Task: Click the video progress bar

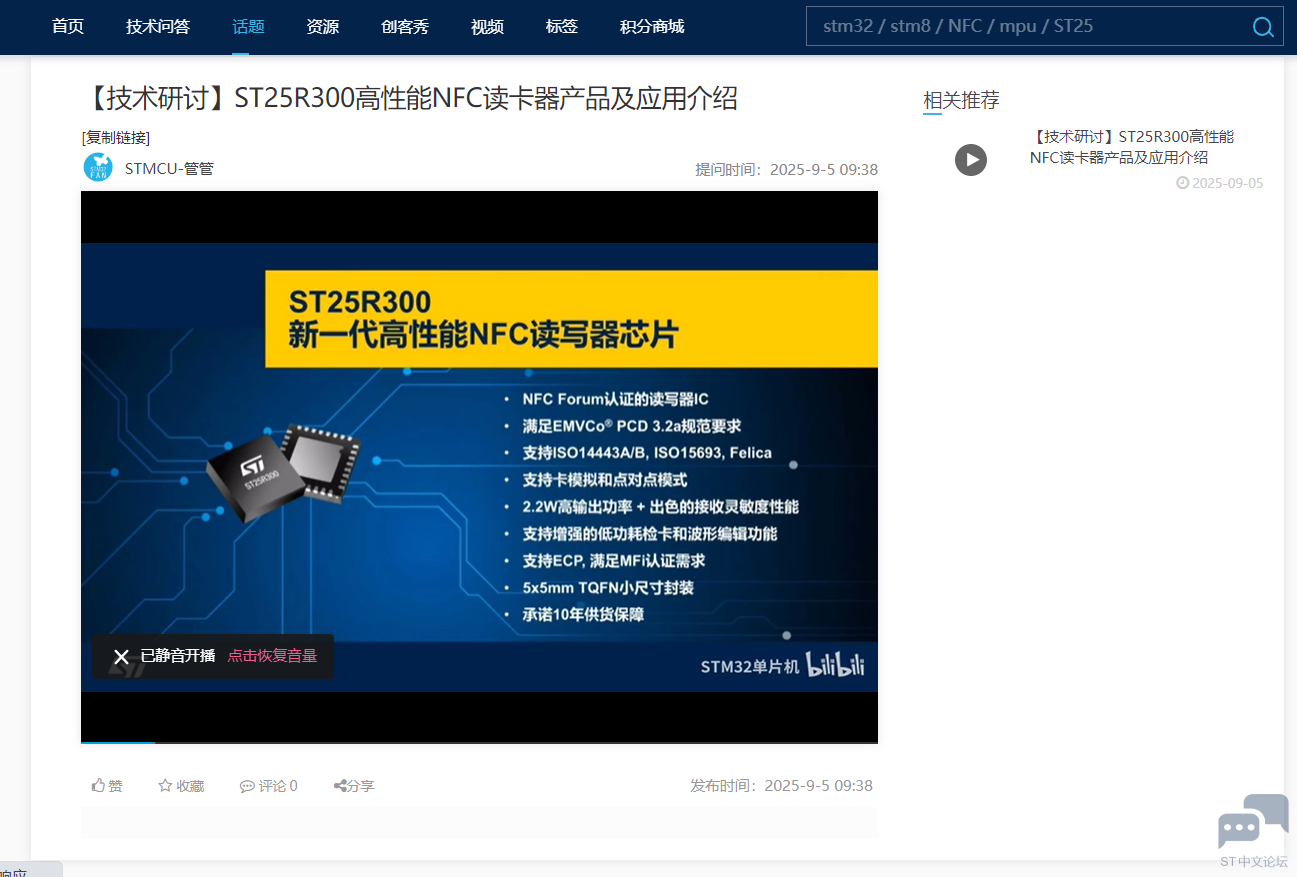Action: [x=479, y=742]
